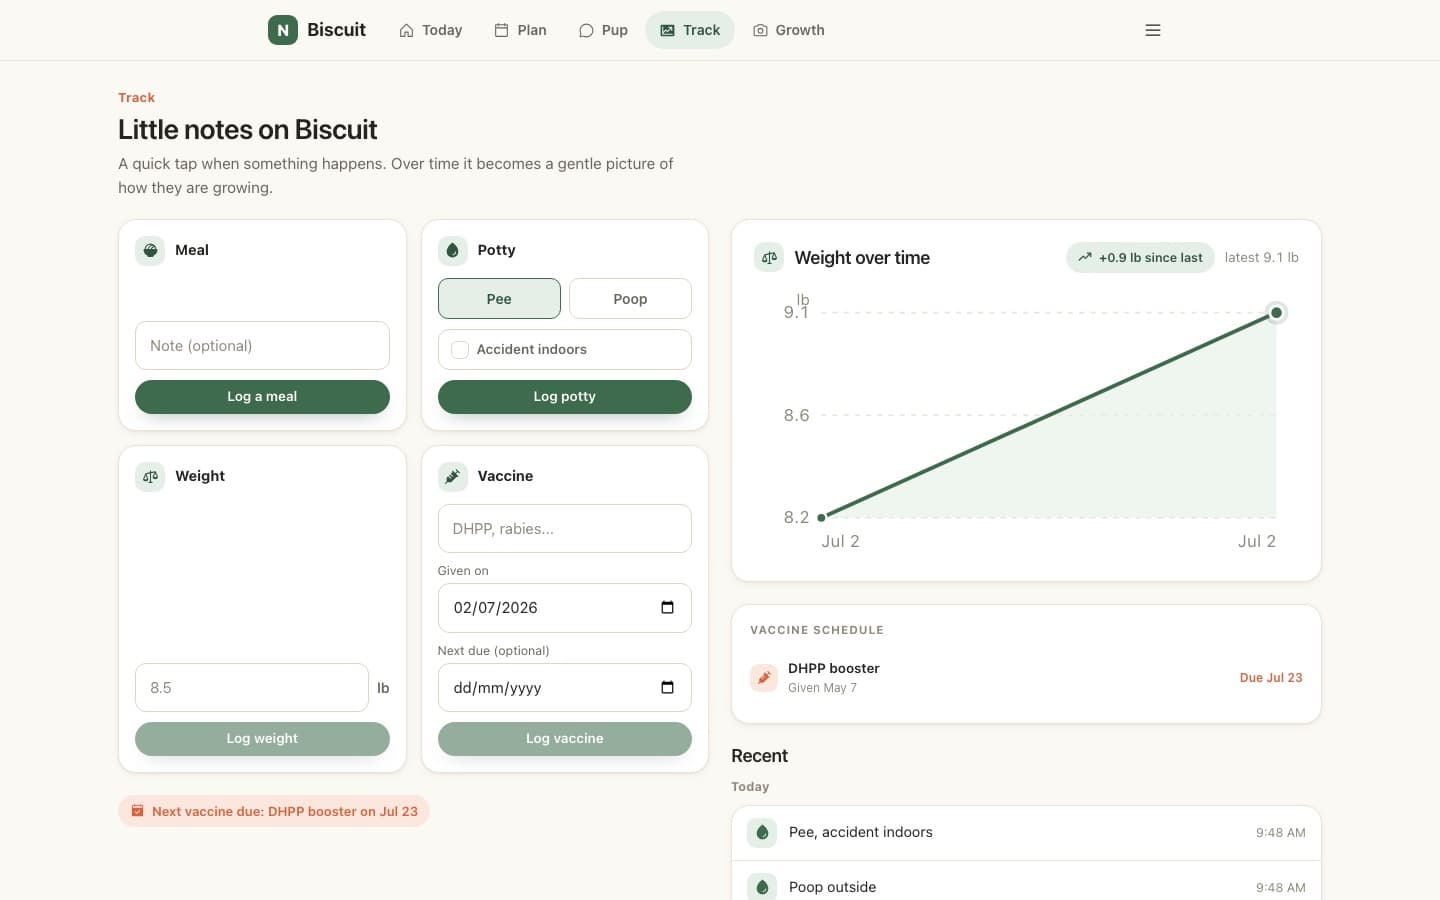Open the hamburger menu icon
Image resolution: width=1440 pixels, height=900 pixels.
(1153, 30)
